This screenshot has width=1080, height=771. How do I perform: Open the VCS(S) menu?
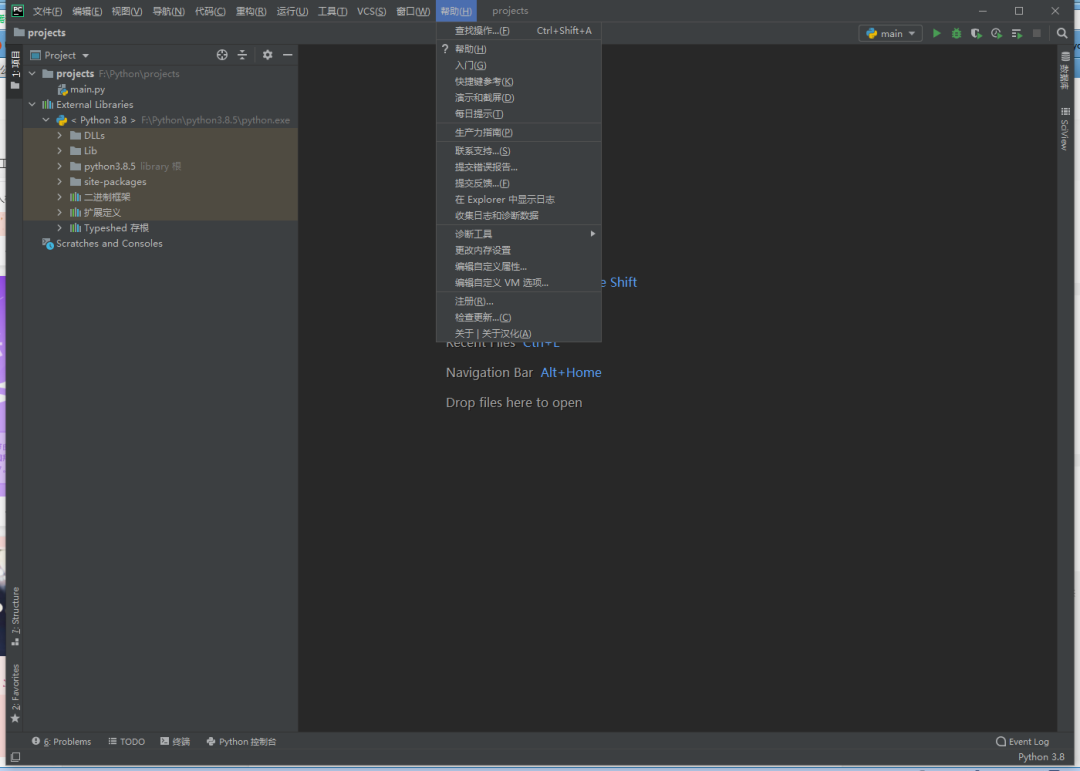(x=371, y=11)
